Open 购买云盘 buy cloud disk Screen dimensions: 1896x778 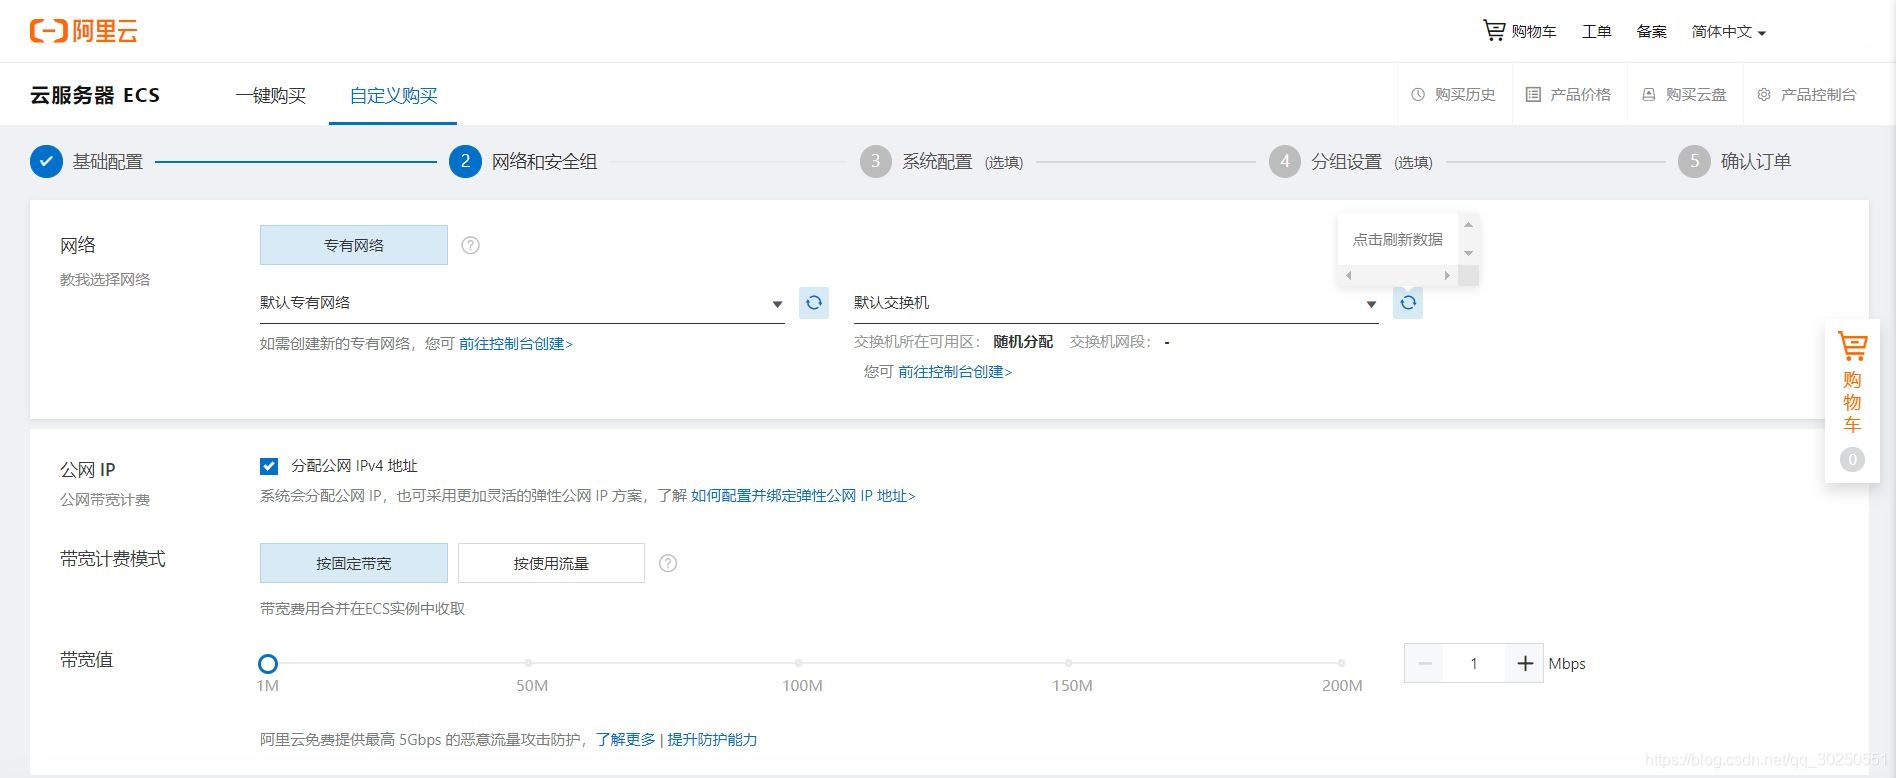[1684, 94]
